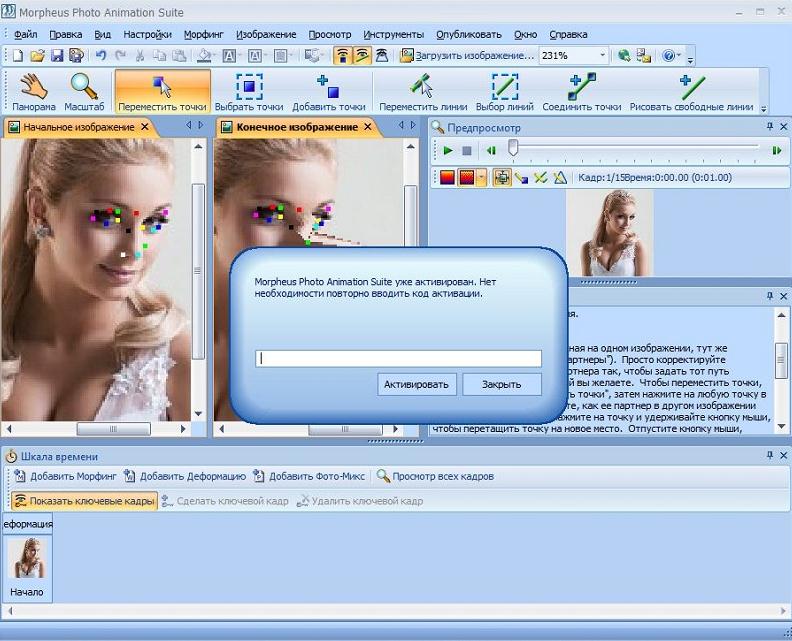The image size is (792, 641).
Task: Click the blue undo arrow
Action: tap(101, 56)
